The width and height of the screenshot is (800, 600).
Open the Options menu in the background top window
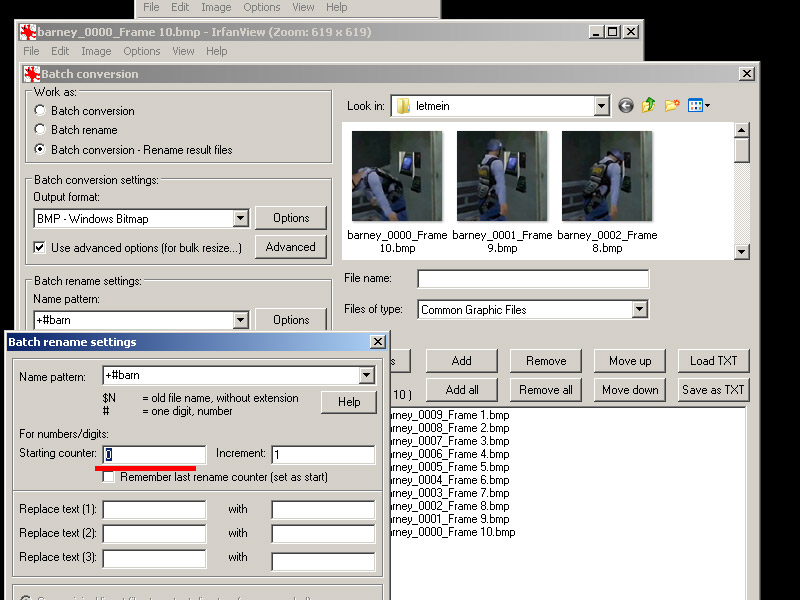[261, 7]
